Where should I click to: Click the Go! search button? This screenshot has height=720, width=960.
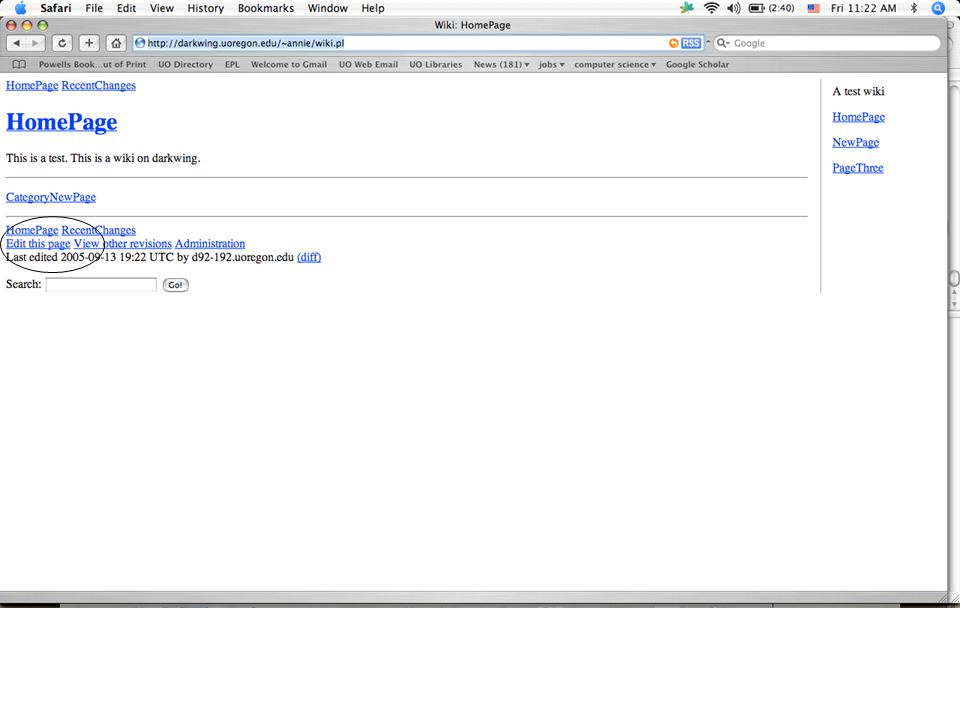coord(176,285)
